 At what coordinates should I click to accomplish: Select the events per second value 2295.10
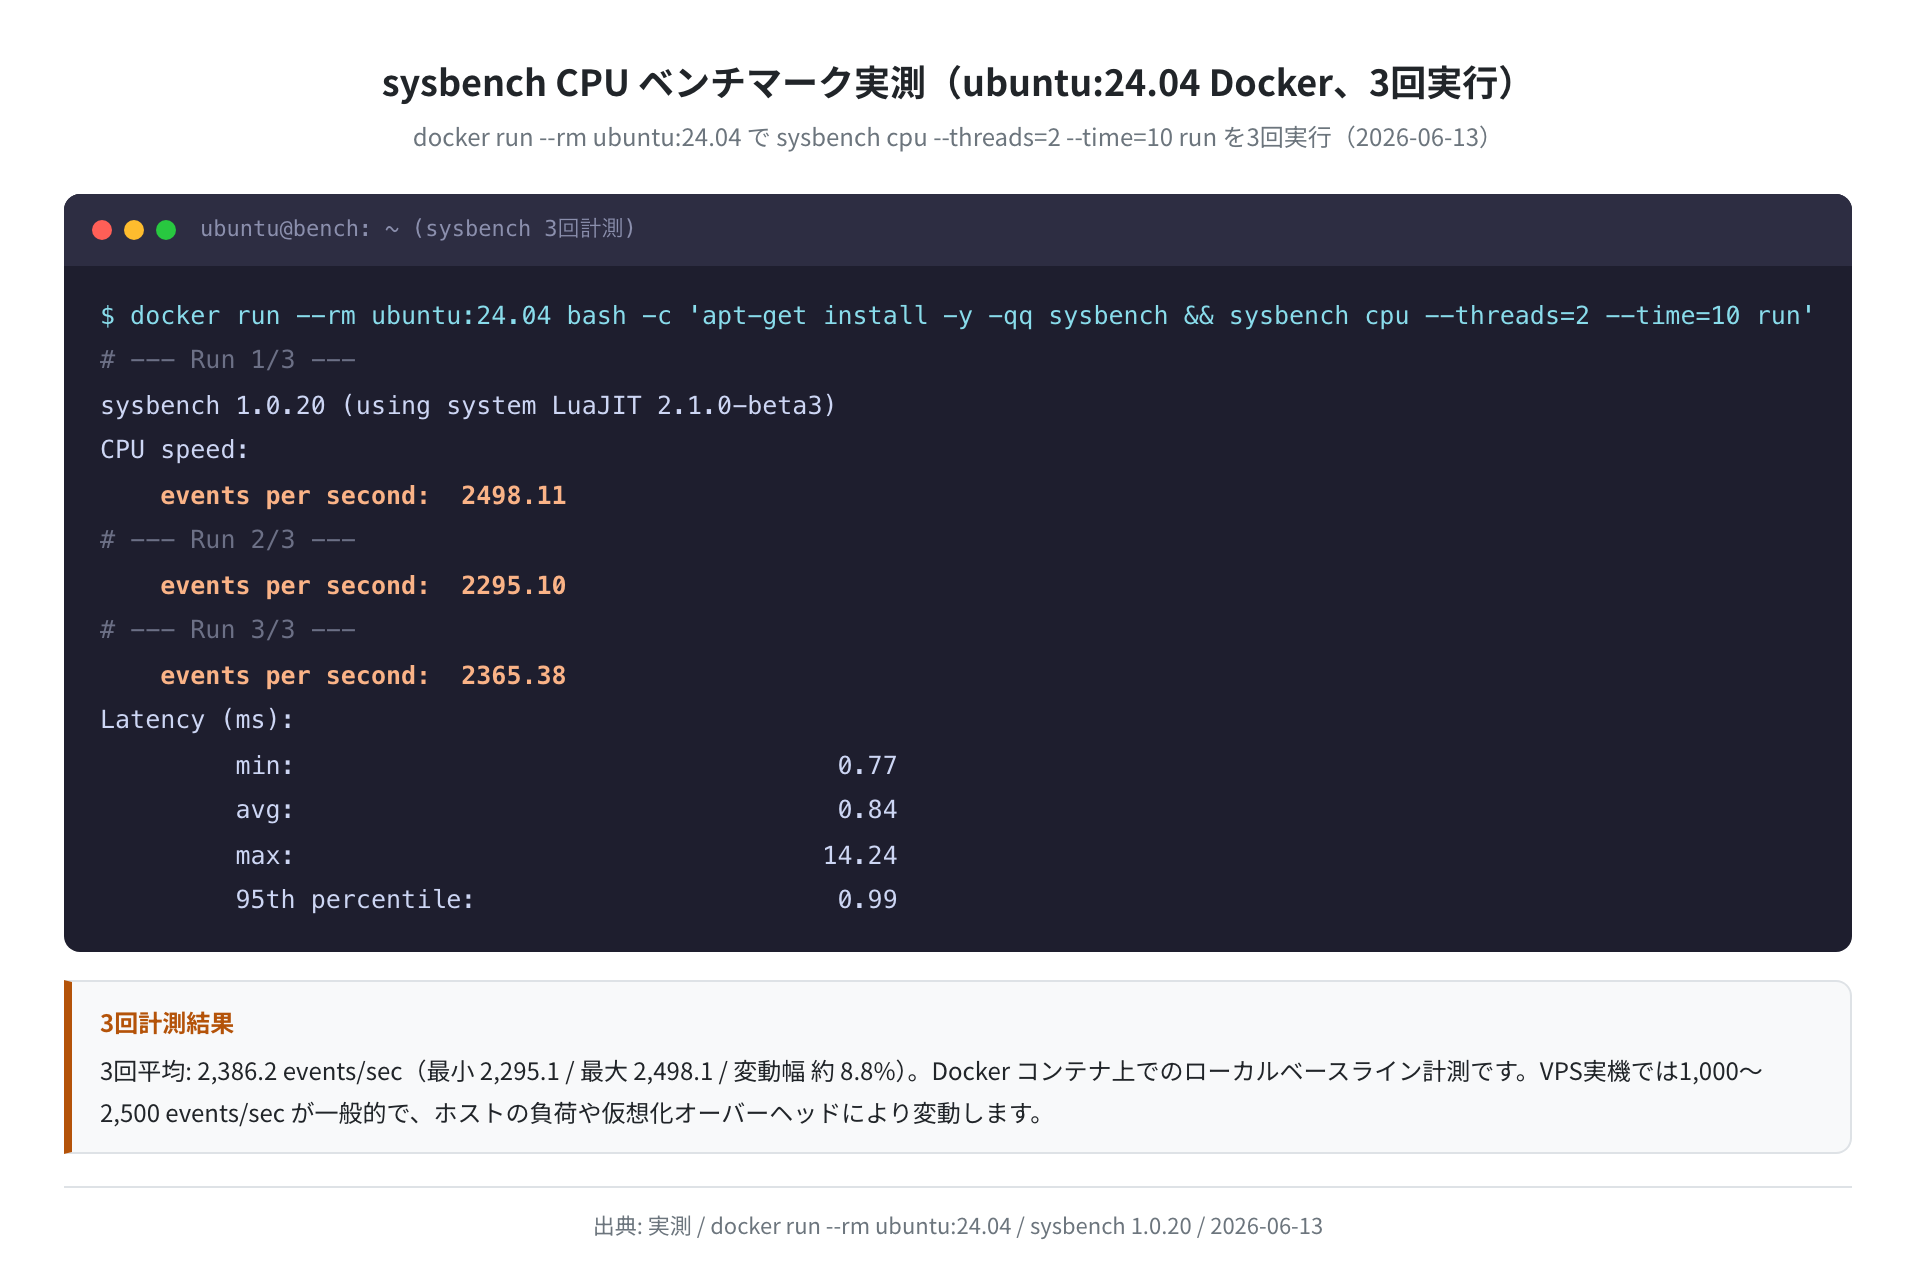[513, 586]
